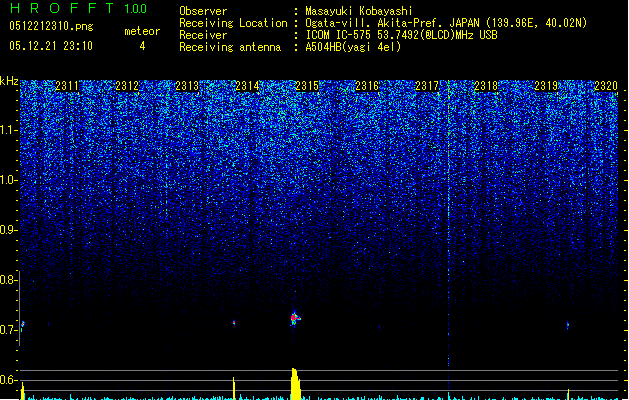Click the 0.8 kHz axis label
Image resolution: width=629 pixels, height=400 pixels.
click(x=9, y=280)
